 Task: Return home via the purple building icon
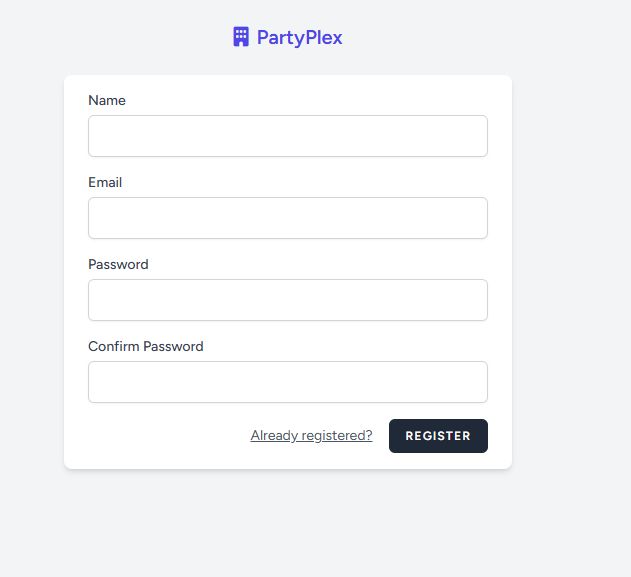[240, 38]
